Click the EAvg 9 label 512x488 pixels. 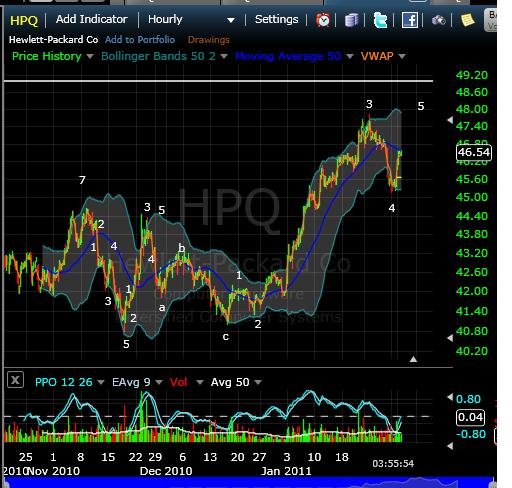pyautogui.click(x=131, y=382)
